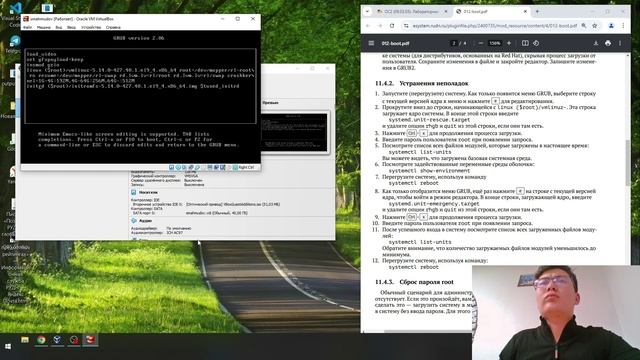Screen dimensions: 640x360
Task: Open PDF viewer more actions menu
Action: tap(620, 43)
